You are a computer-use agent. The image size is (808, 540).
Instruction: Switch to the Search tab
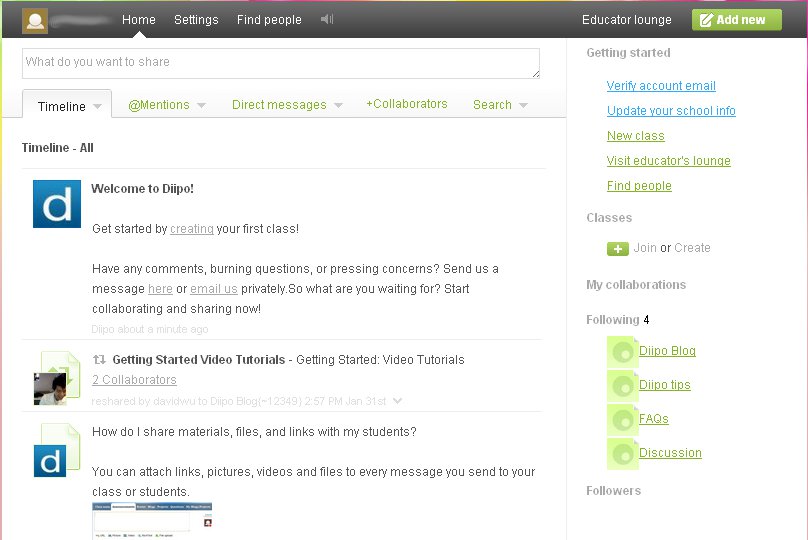pos(492,105)
